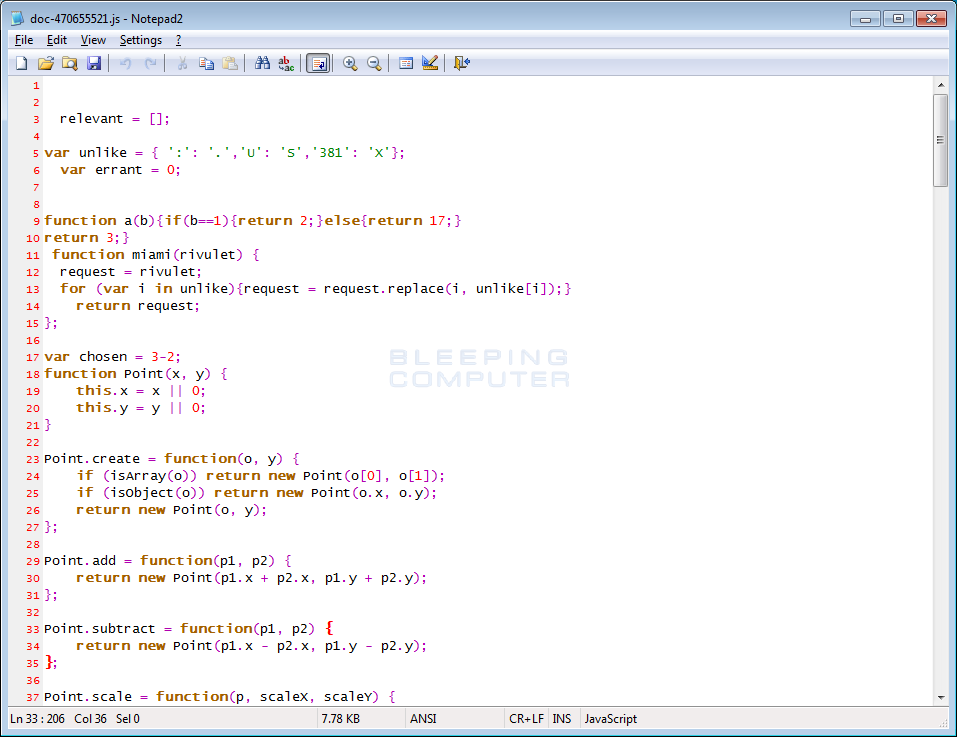
Task: Undo the last edit
Action: point(126,63)
